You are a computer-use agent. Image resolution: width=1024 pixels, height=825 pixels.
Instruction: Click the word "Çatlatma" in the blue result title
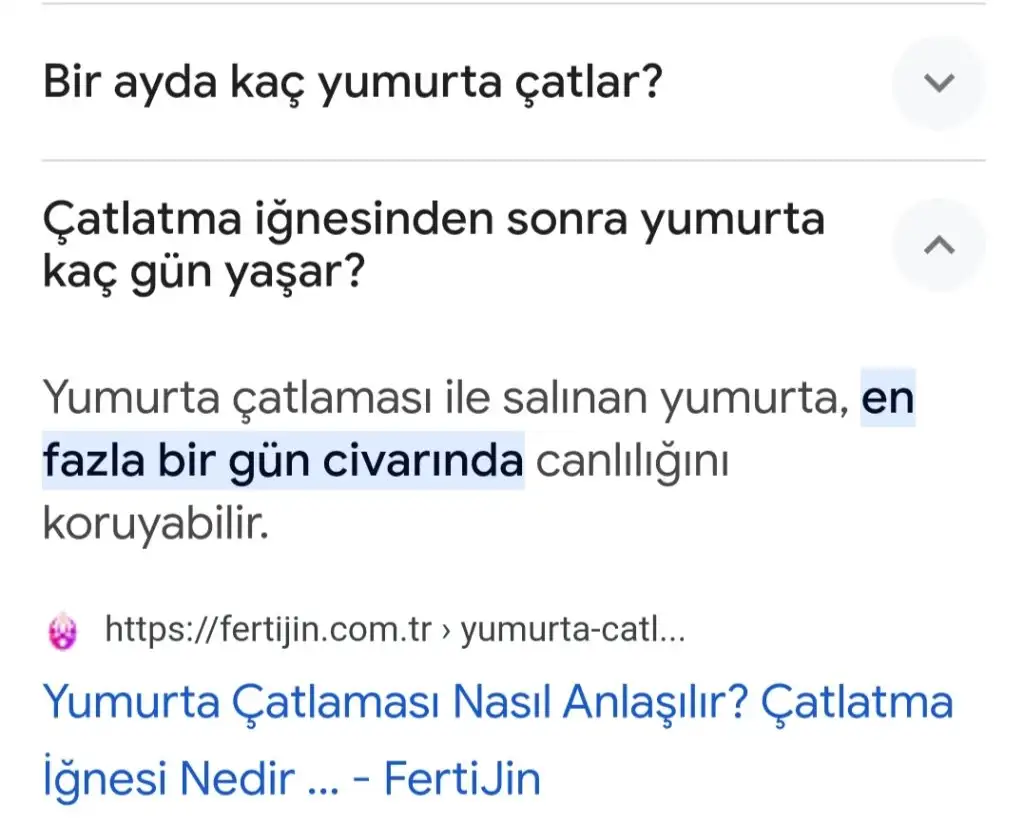coord(857,703)
